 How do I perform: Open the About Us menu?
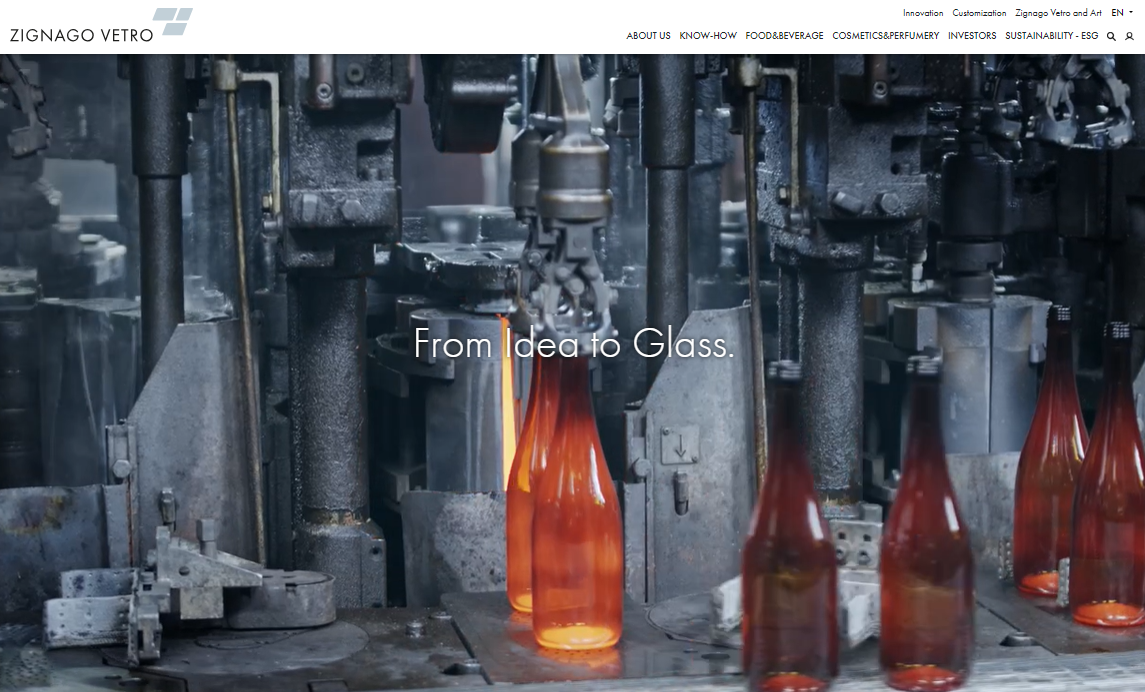pos(648,36)
